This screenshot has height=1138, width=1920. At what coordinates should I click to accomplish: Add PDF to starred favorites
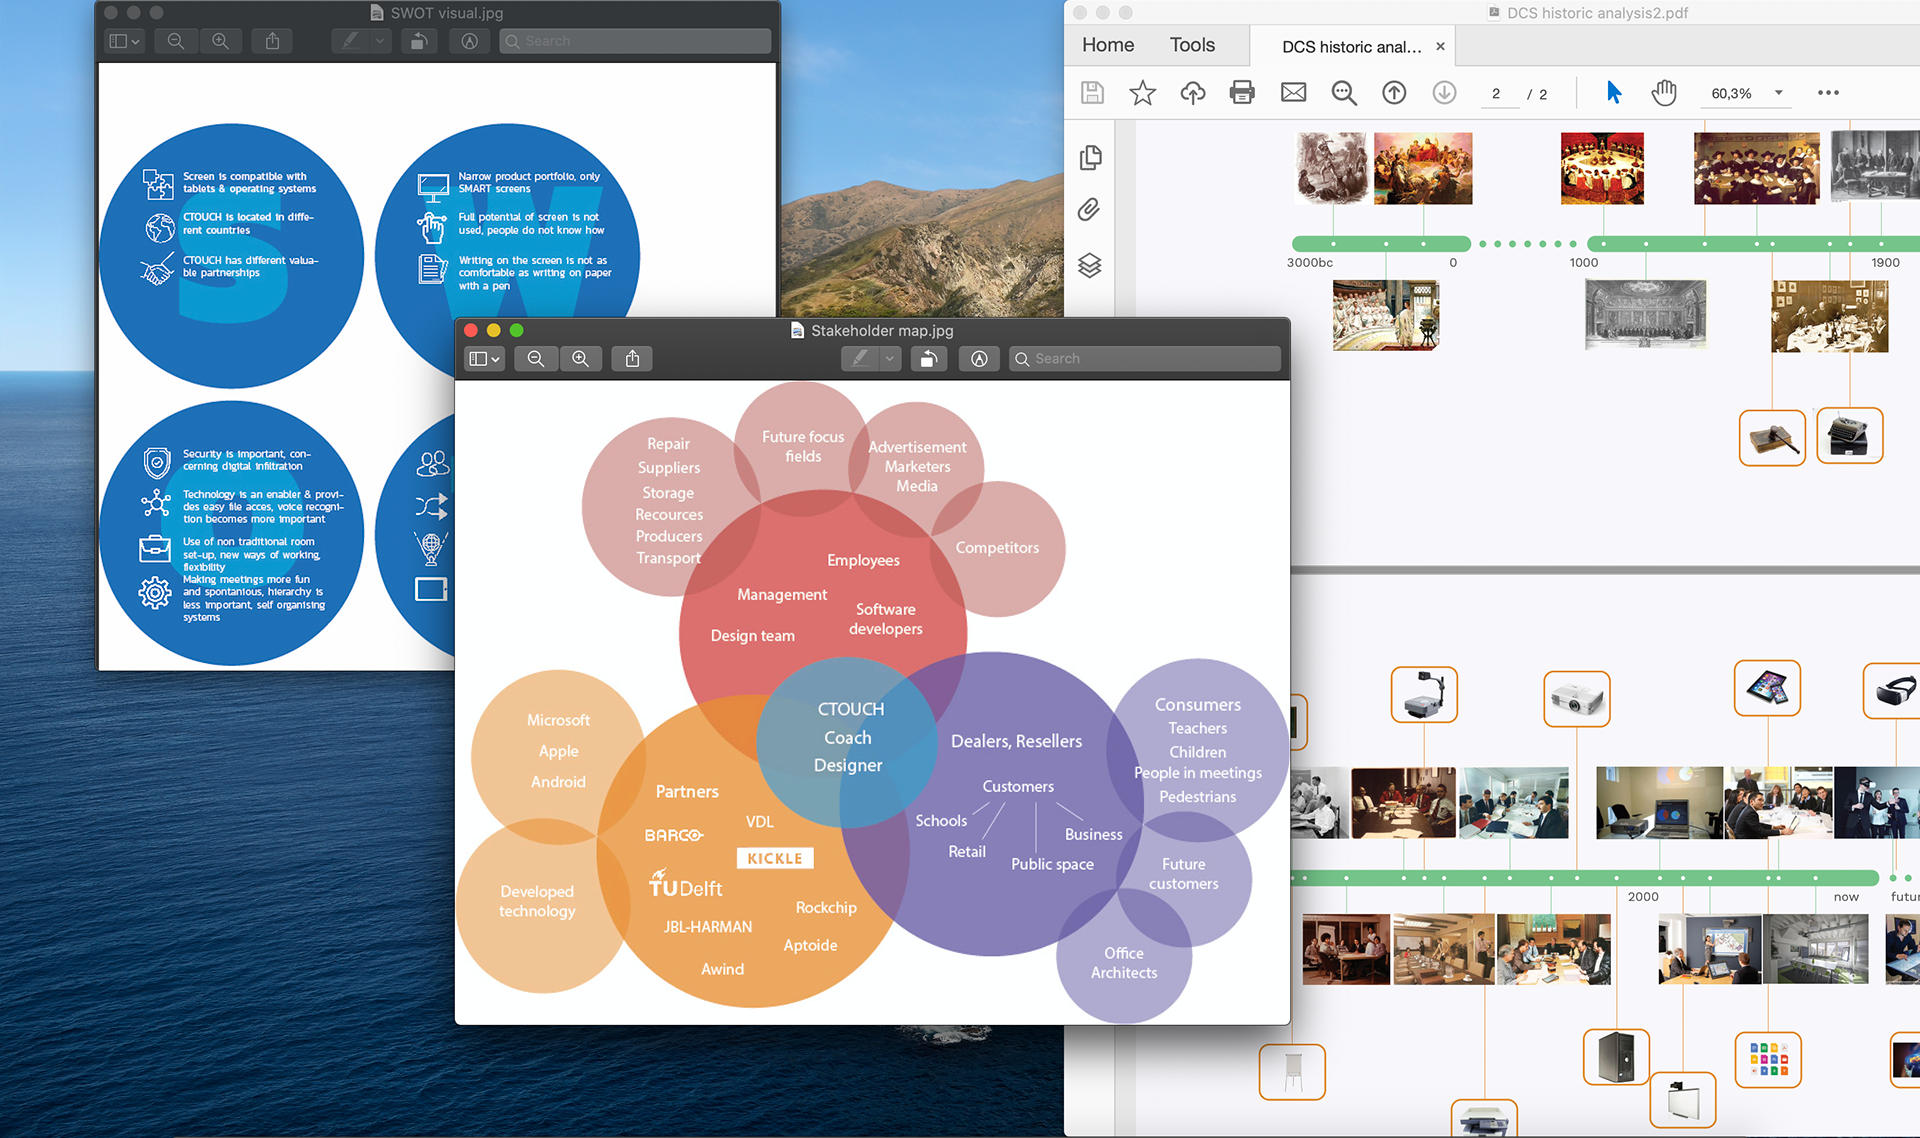1142,93
